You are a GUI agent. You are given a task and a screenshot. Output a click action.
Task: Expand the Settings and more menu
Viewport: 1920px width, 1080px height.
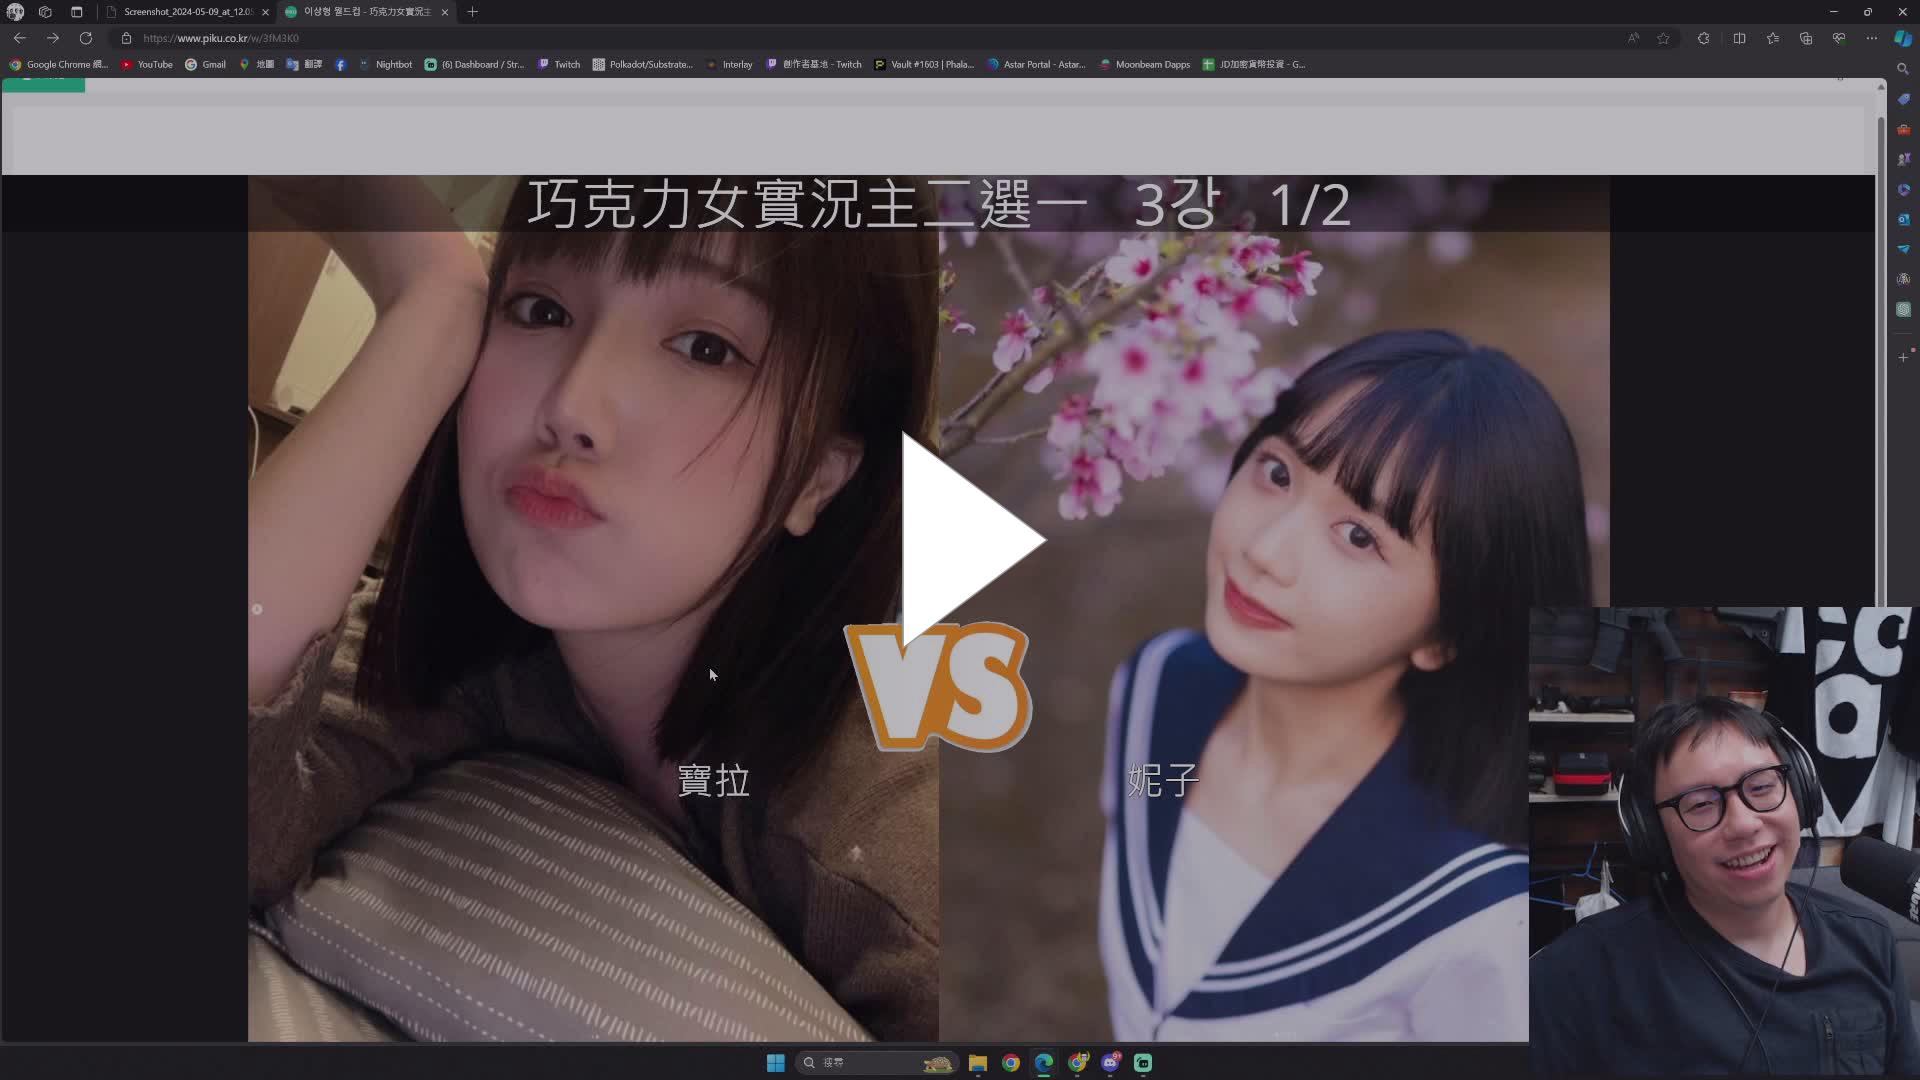pos(1872,38)
